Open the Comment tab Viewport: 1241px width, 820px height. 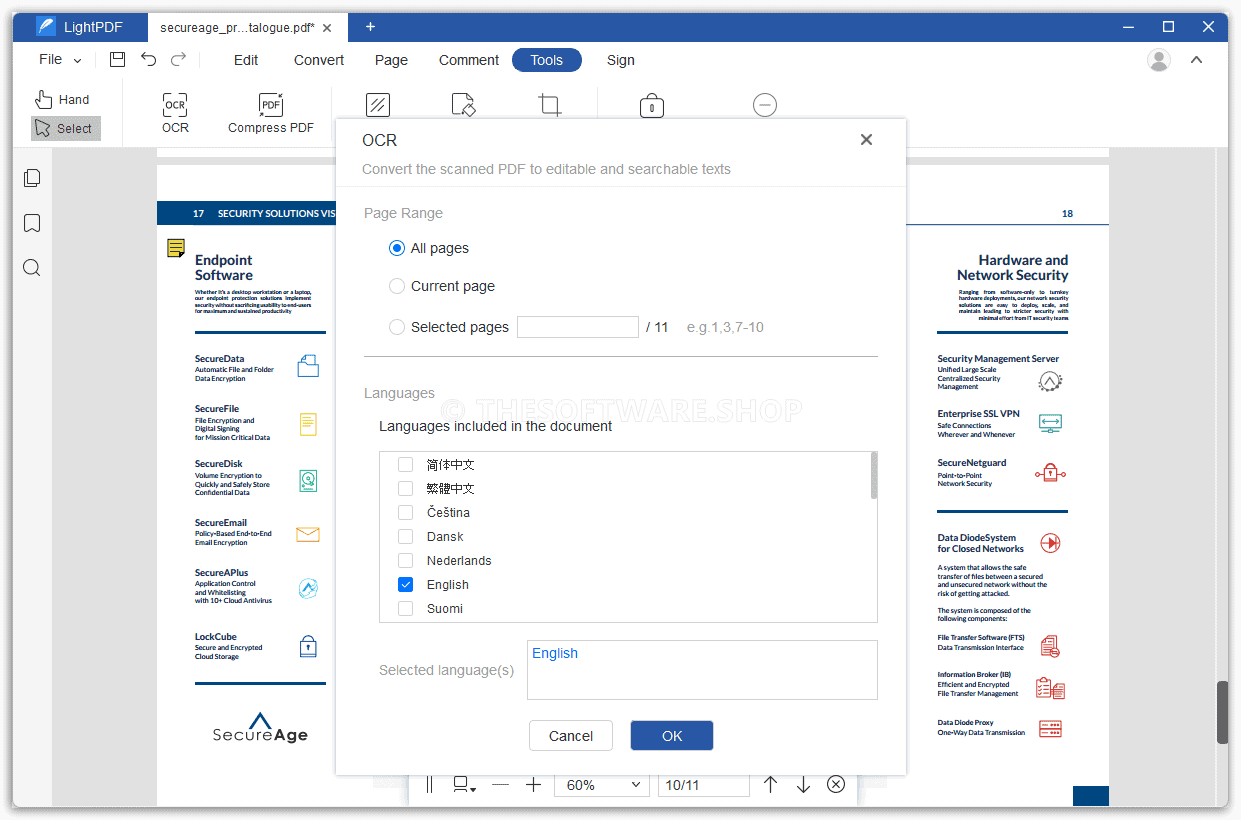click(x=469, y=60)
